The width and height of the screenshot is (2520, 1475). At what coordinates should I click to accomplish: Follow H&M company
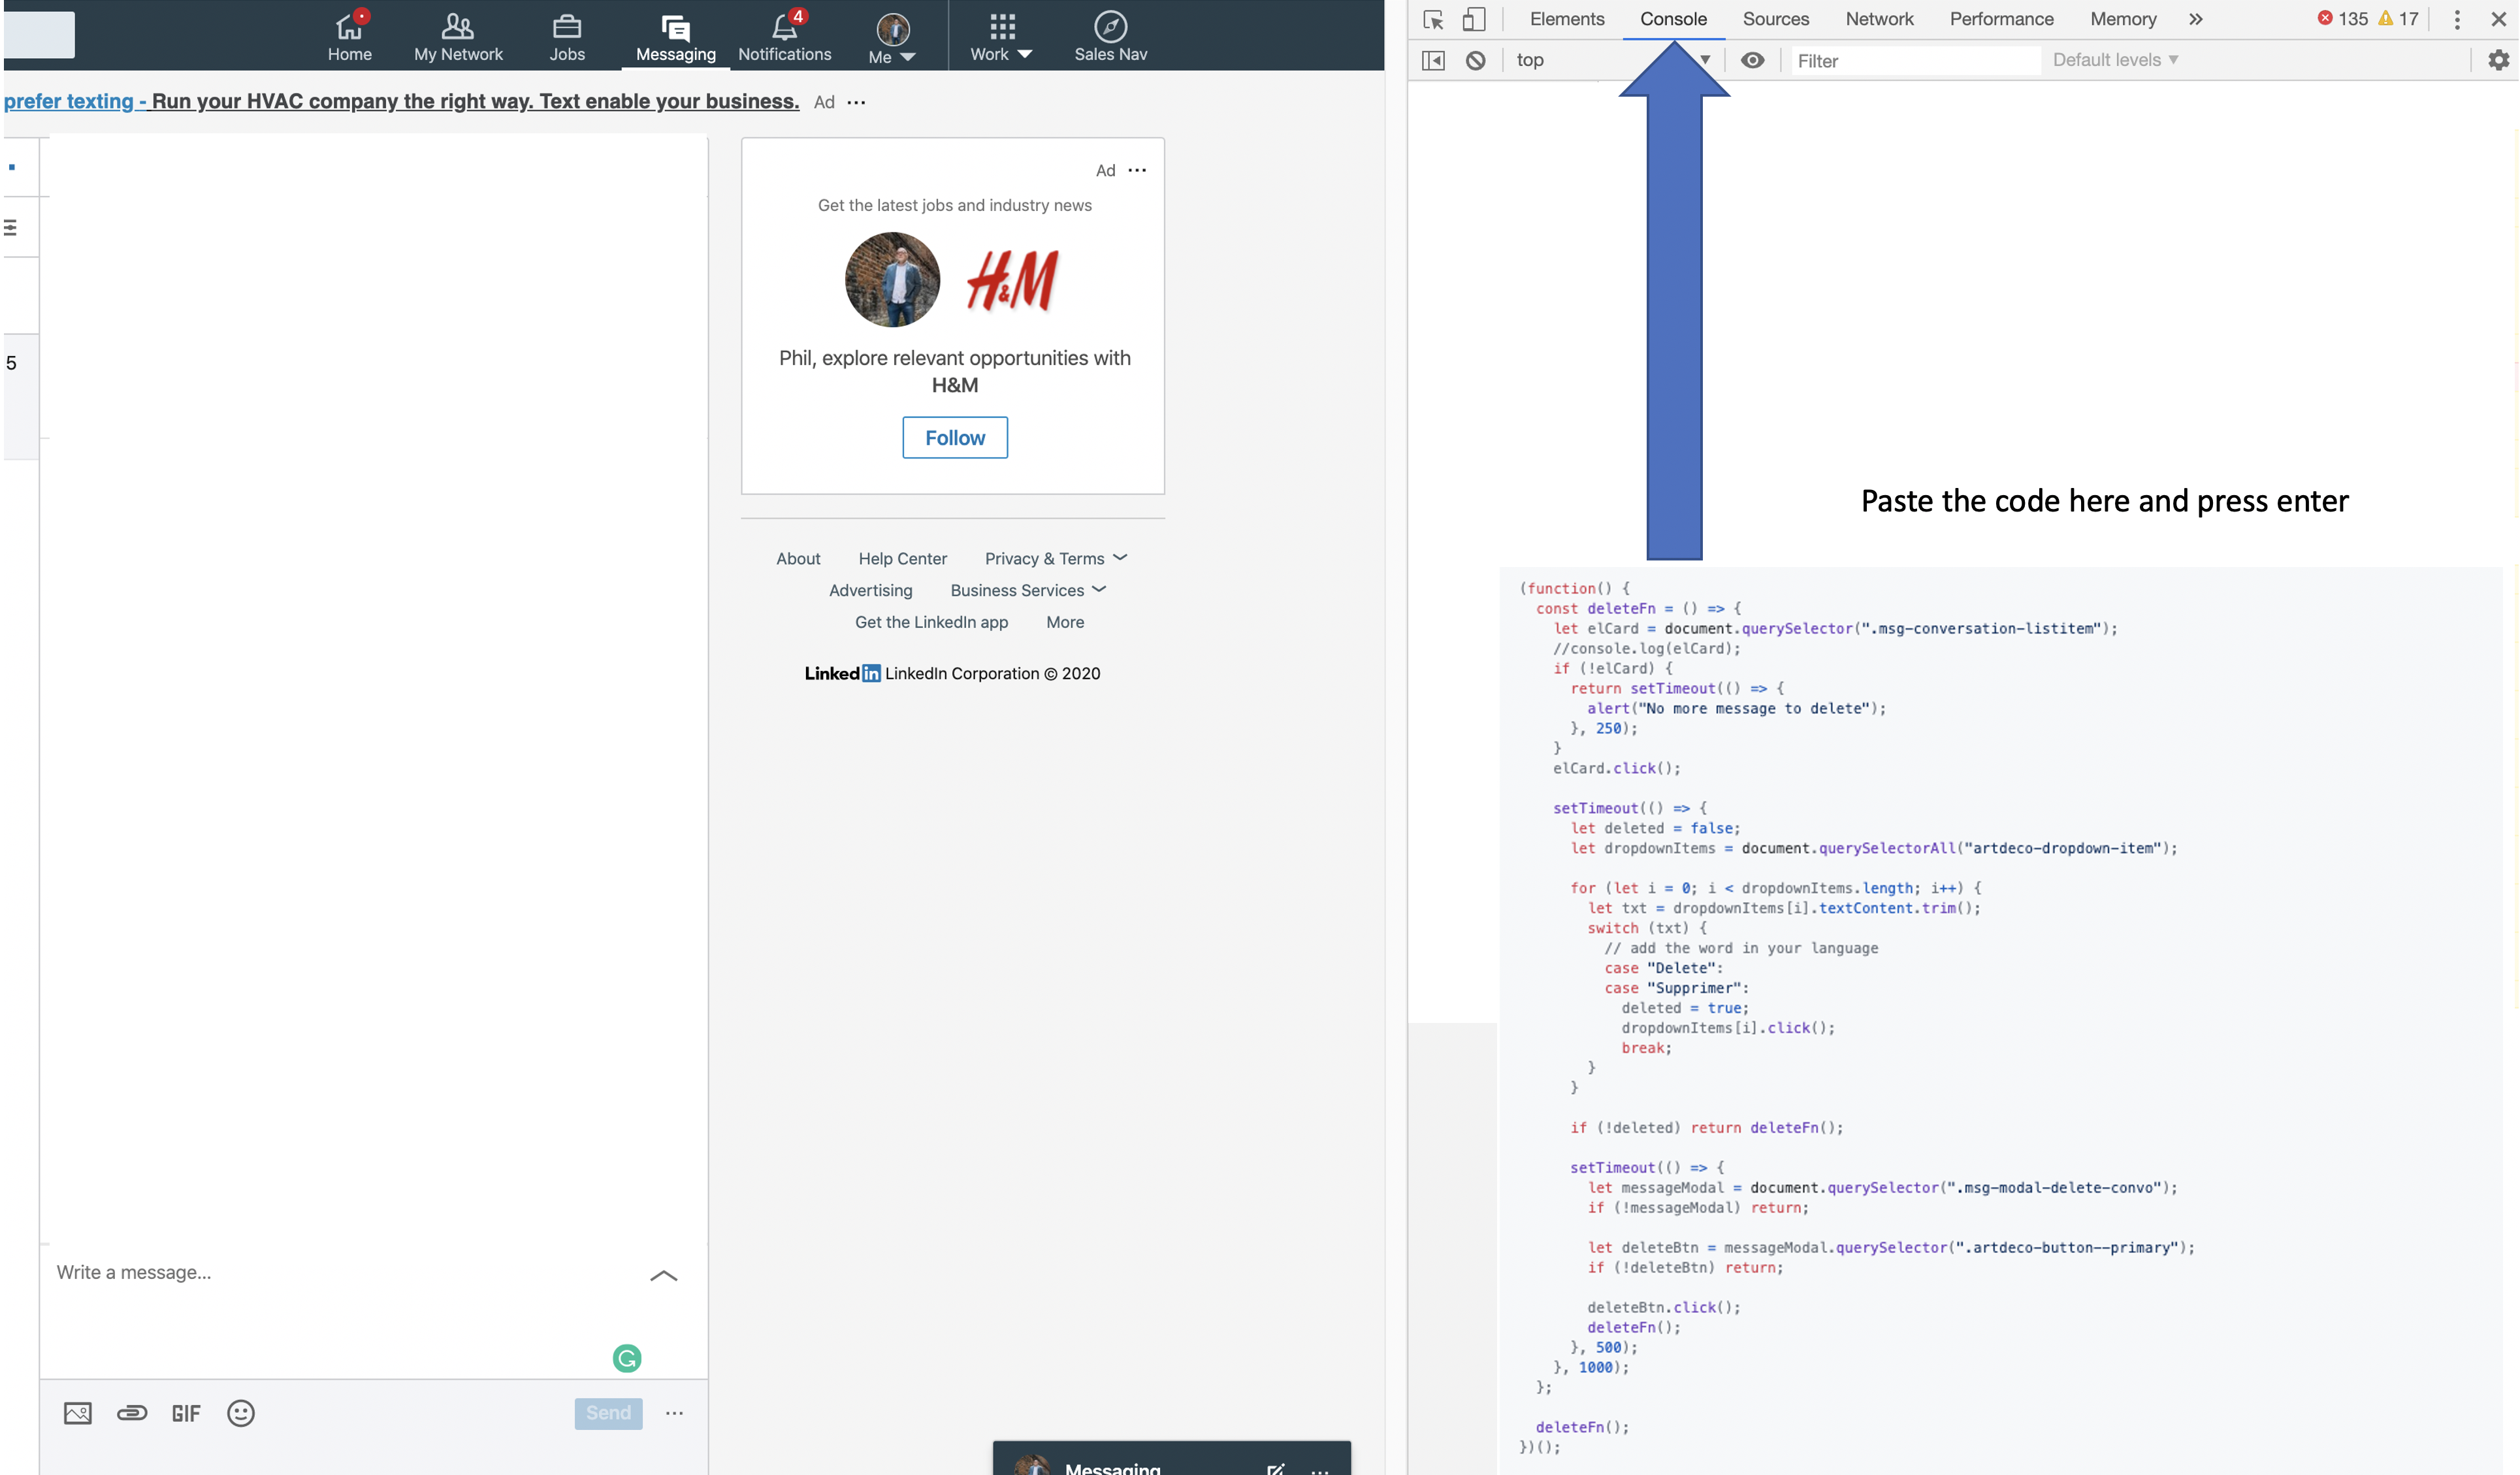pos(955,437)
